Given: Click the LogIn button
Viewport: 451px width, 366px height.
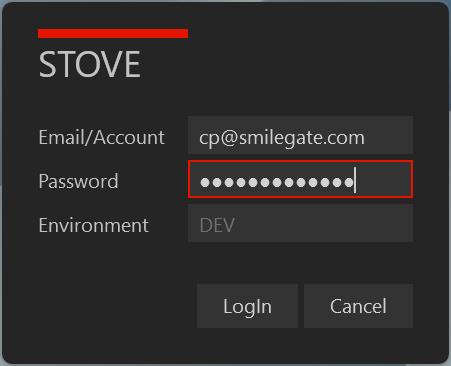Looking at the screenshot, I should pos(247,306).
